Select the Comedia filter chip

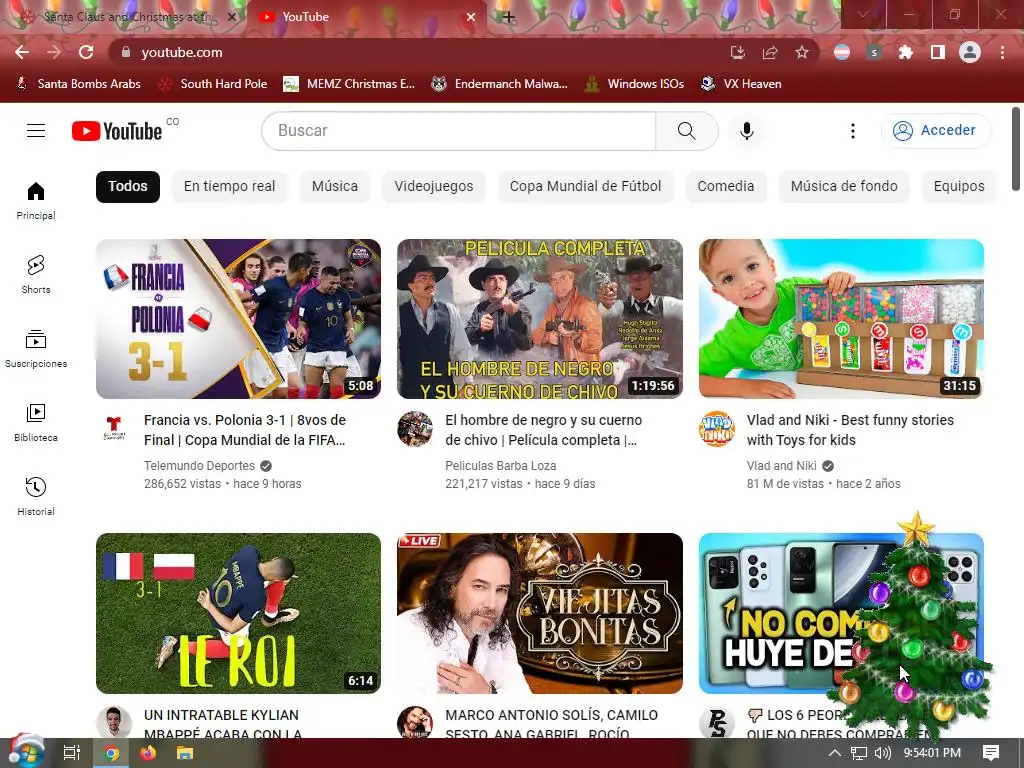tap(726, 186)
